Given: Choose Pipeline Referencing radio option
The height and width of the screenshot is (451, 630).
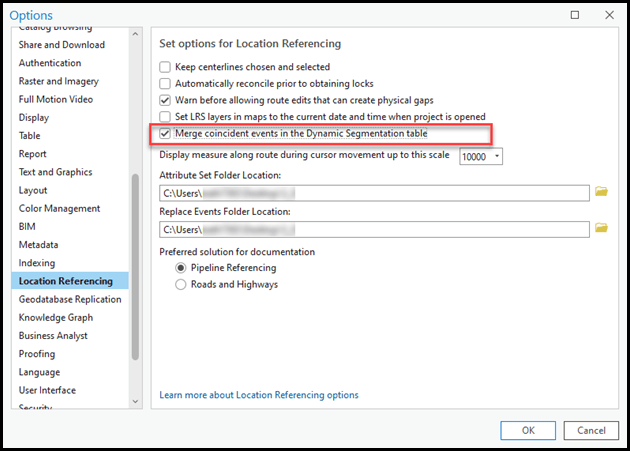Looking at the screenshot, I should [x=181, y=268].
